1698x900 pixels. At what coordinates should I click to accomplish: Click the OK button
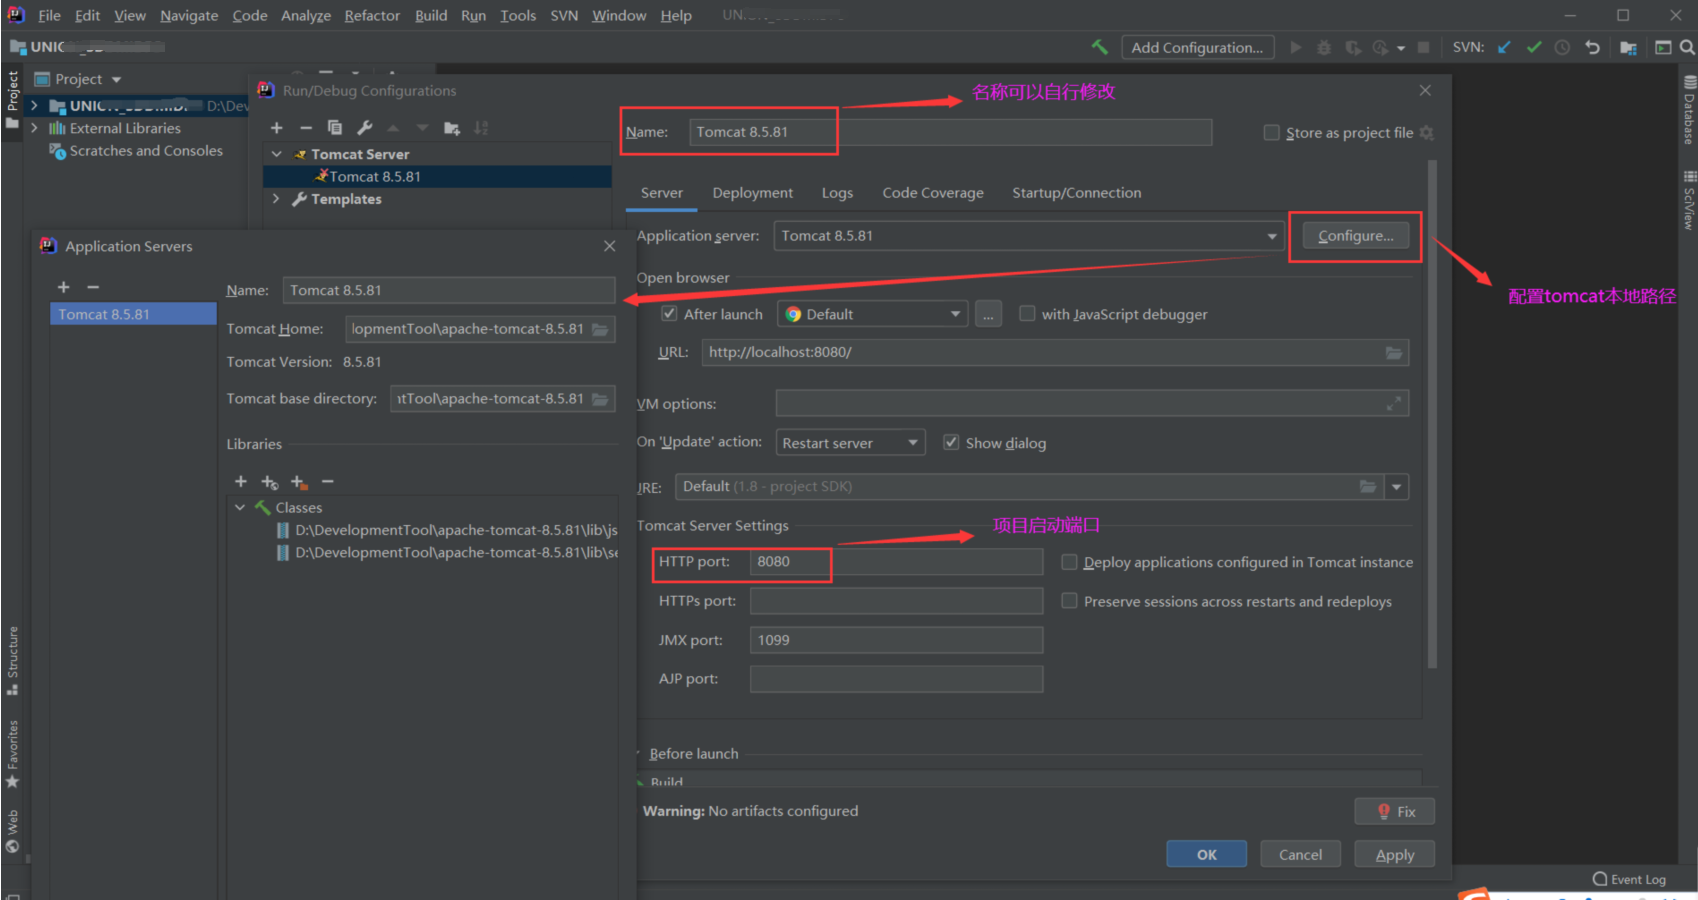click(1206, 854)
